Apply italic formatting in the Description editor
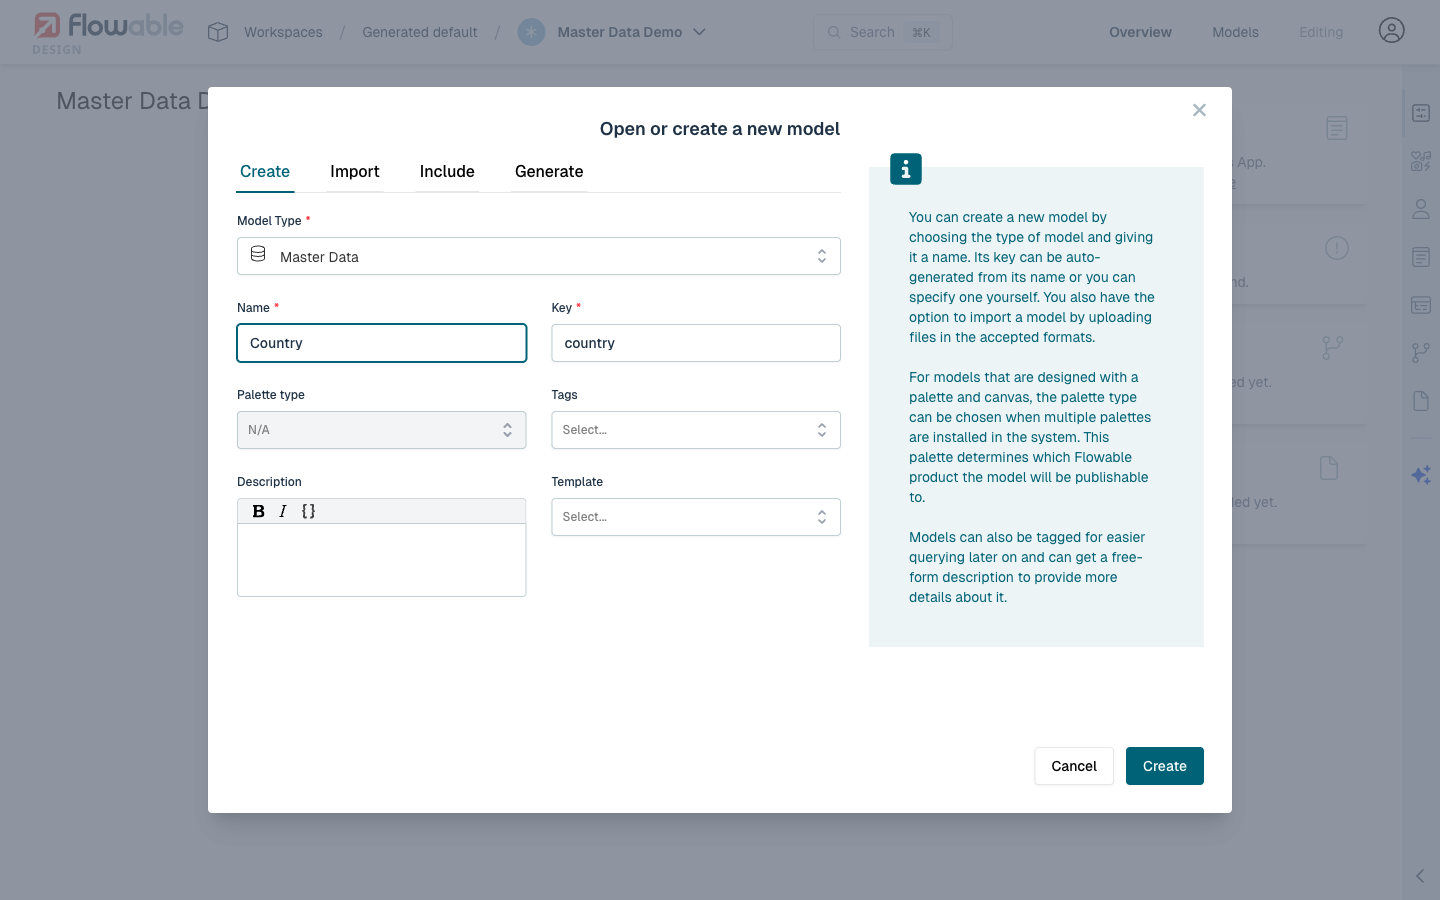 [x=283, y=511]
